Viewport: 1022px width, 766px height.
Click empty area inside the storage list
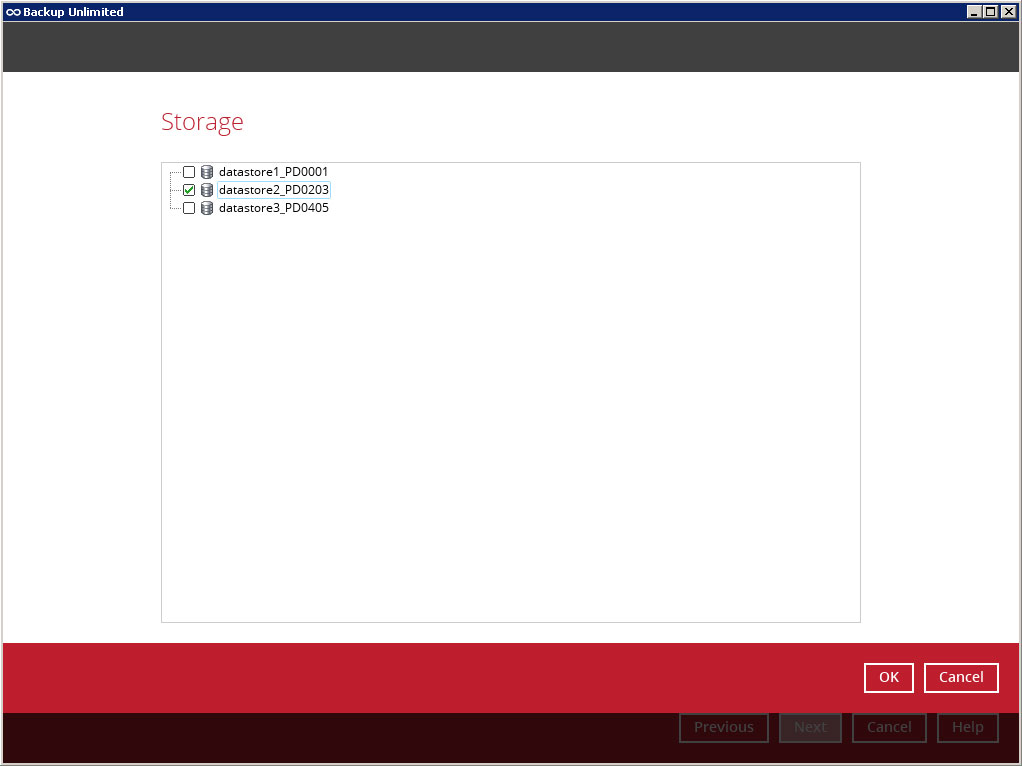[x=510, y=420]
